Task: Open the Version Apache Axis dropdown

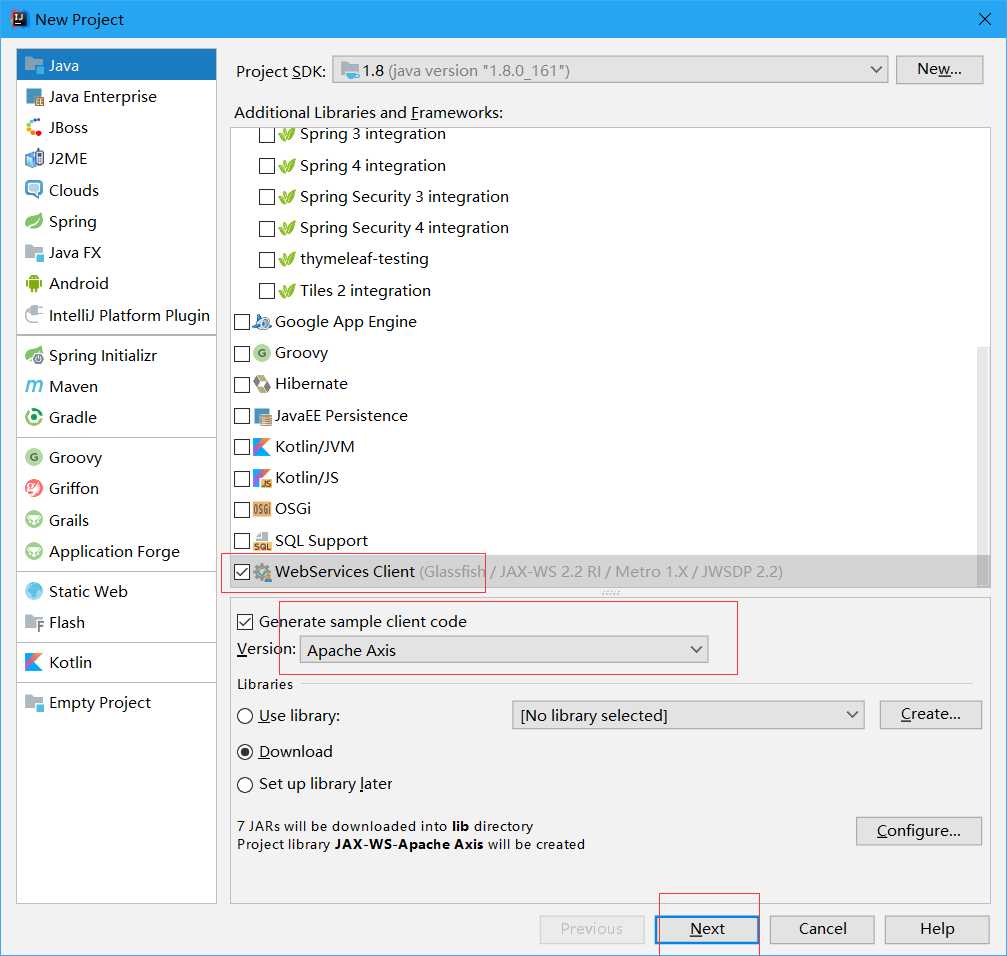Action: tap(504, 650)
